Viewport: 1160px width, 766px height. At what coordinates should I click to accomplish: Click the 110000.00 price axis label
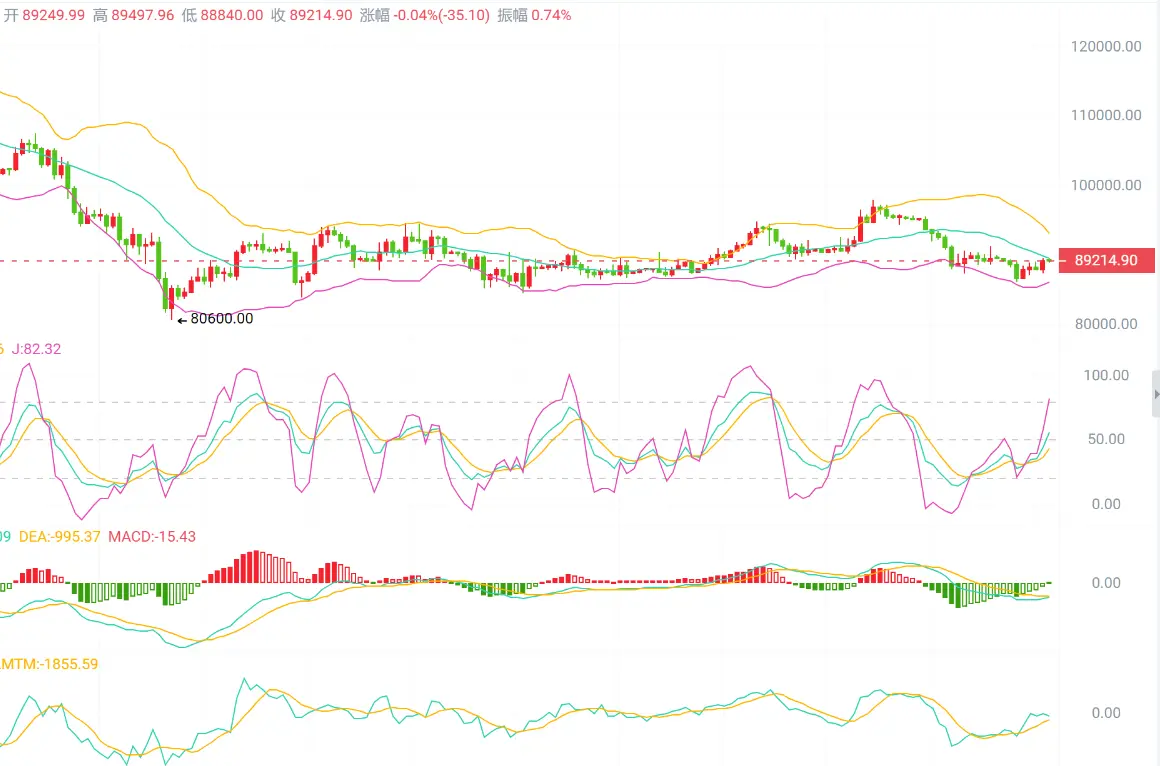(1106, 115)
